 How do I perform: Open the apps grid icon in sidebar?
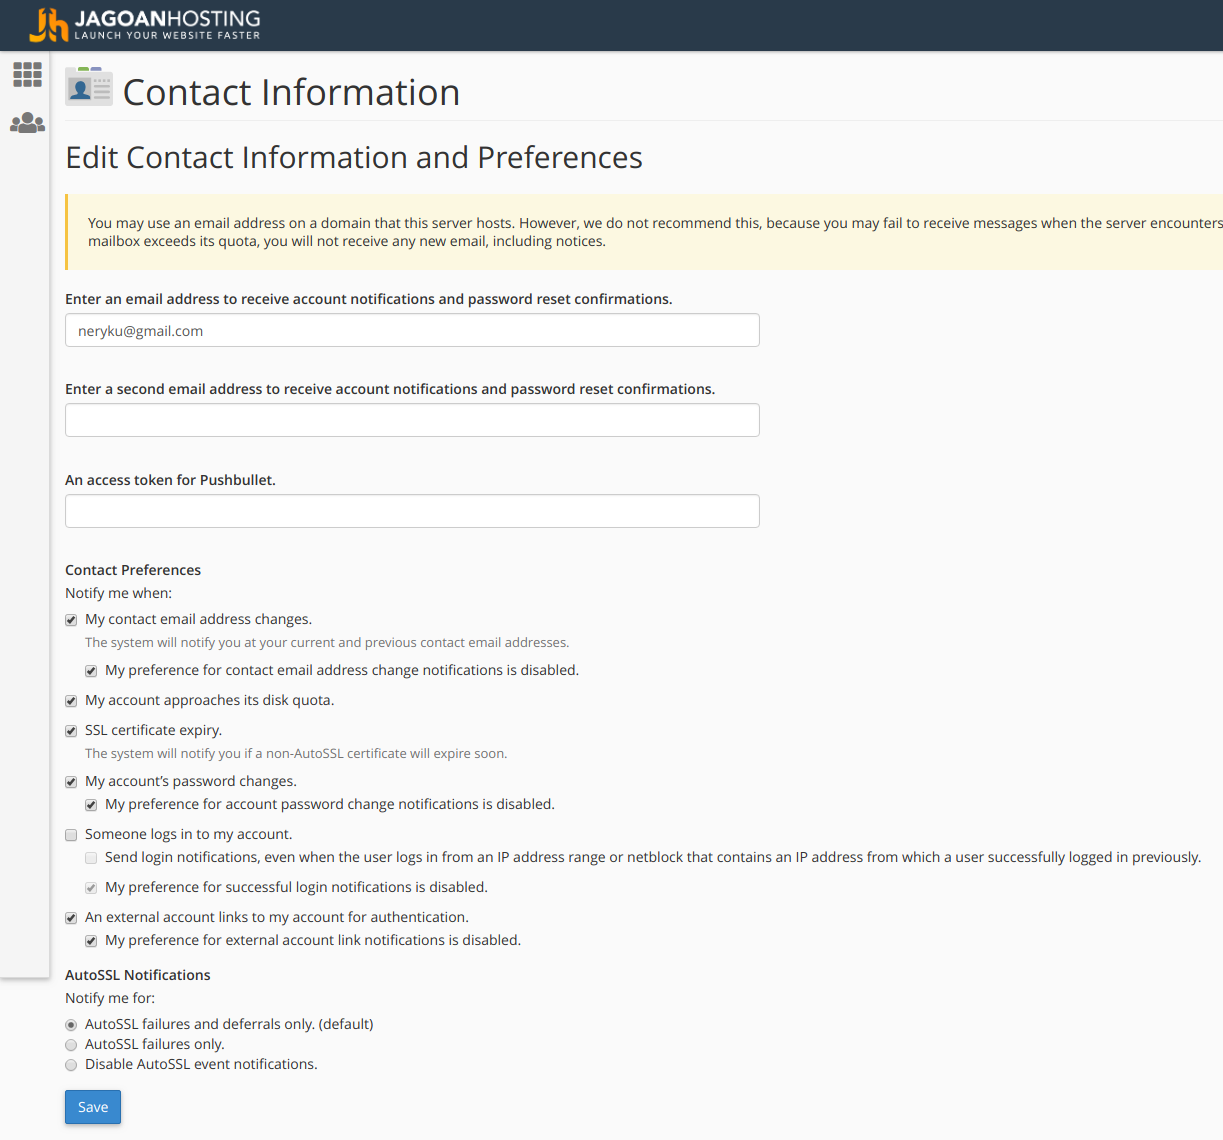[27, 74]
